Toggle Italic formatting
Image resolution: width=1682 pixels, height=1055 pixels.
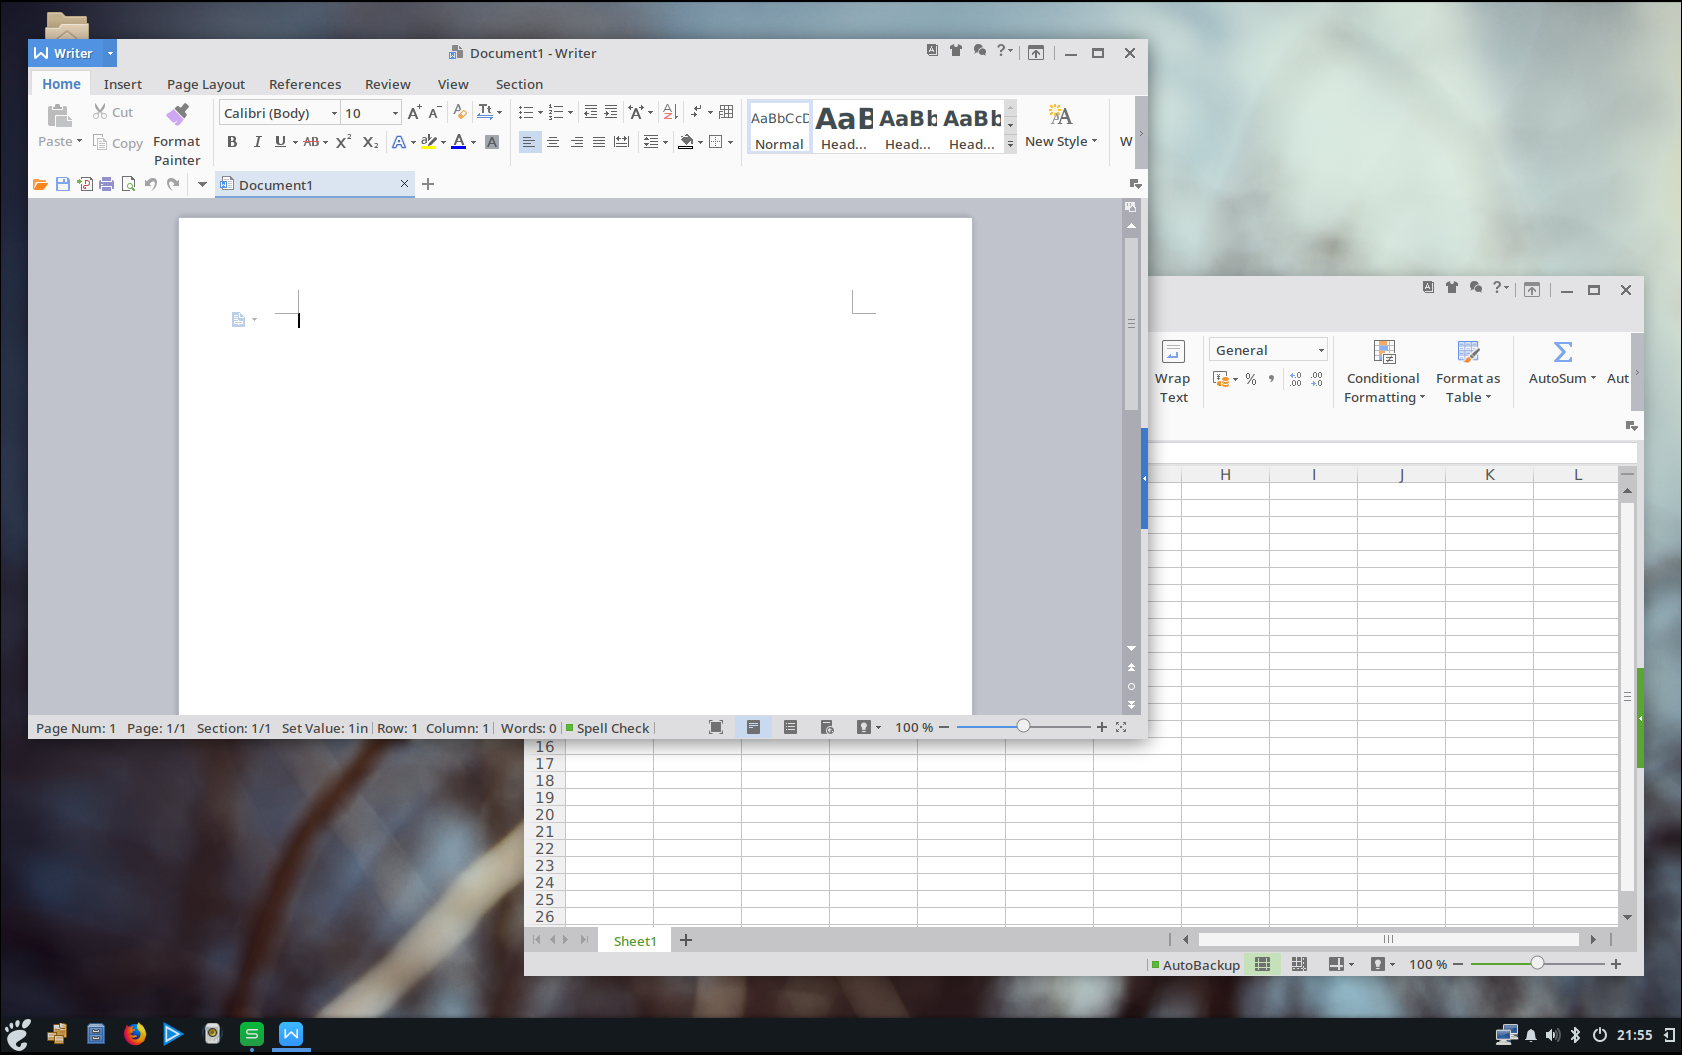point(257,142)
